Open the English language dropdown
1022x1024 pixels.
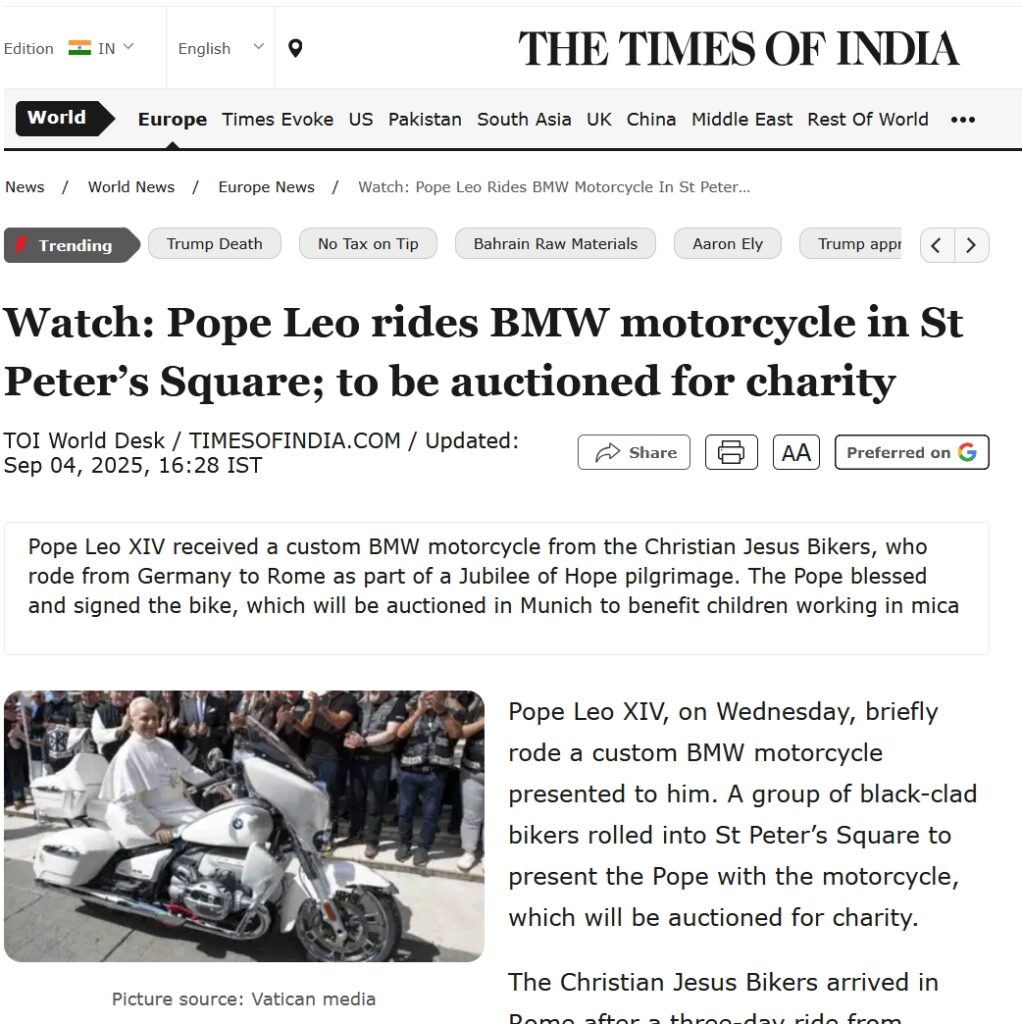click(x=220, y=48)
